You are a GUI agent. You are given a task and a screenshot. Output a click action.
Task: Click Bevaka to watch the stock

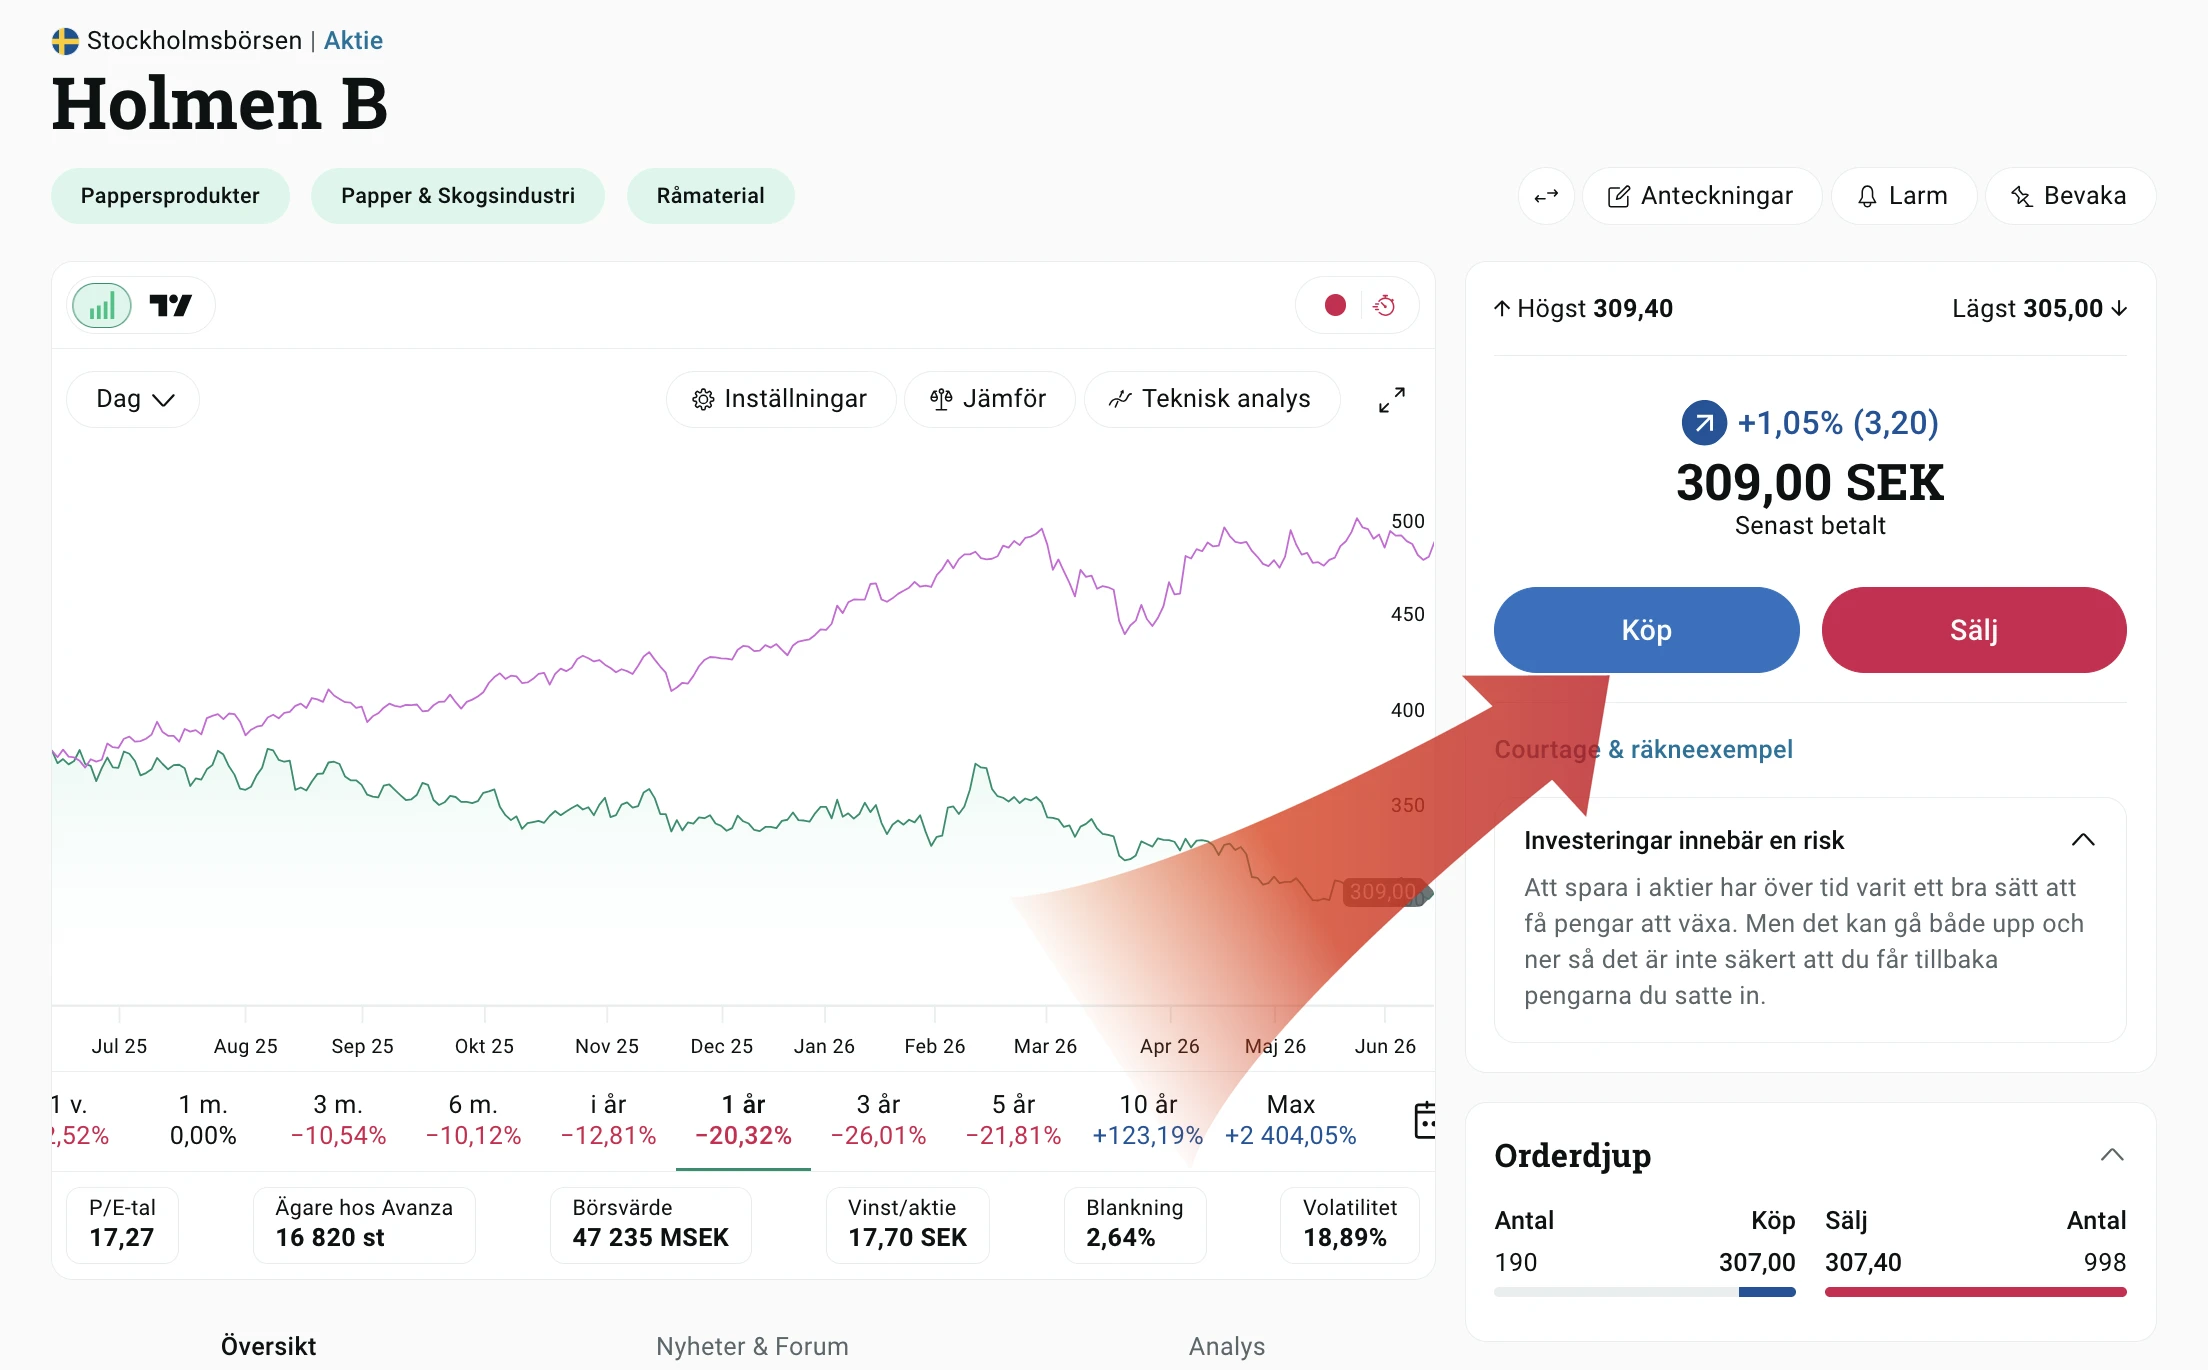(2070, 196)
